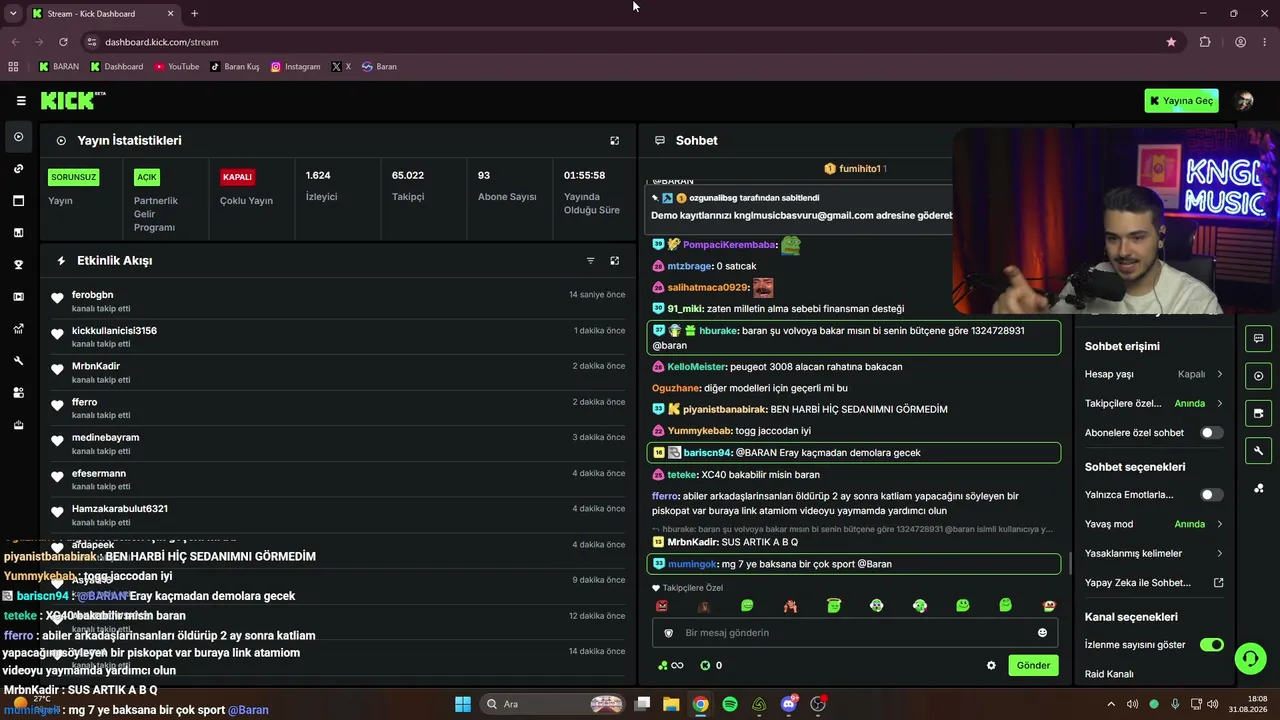Open the camera panel icon in right rail
Image resolution: width=1280 pixels, height=720 pixels.
(x=1258, y=413)
